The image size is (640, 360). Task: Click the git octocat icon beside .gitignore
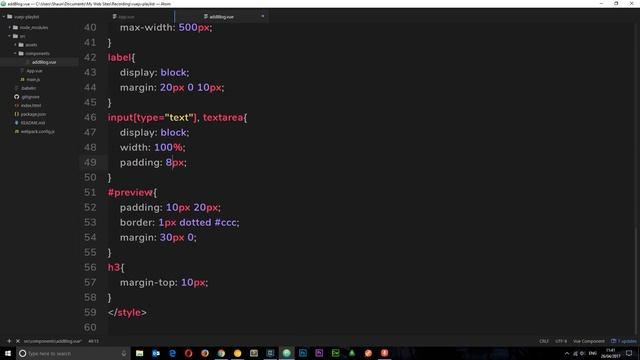[x=16, y=97]
